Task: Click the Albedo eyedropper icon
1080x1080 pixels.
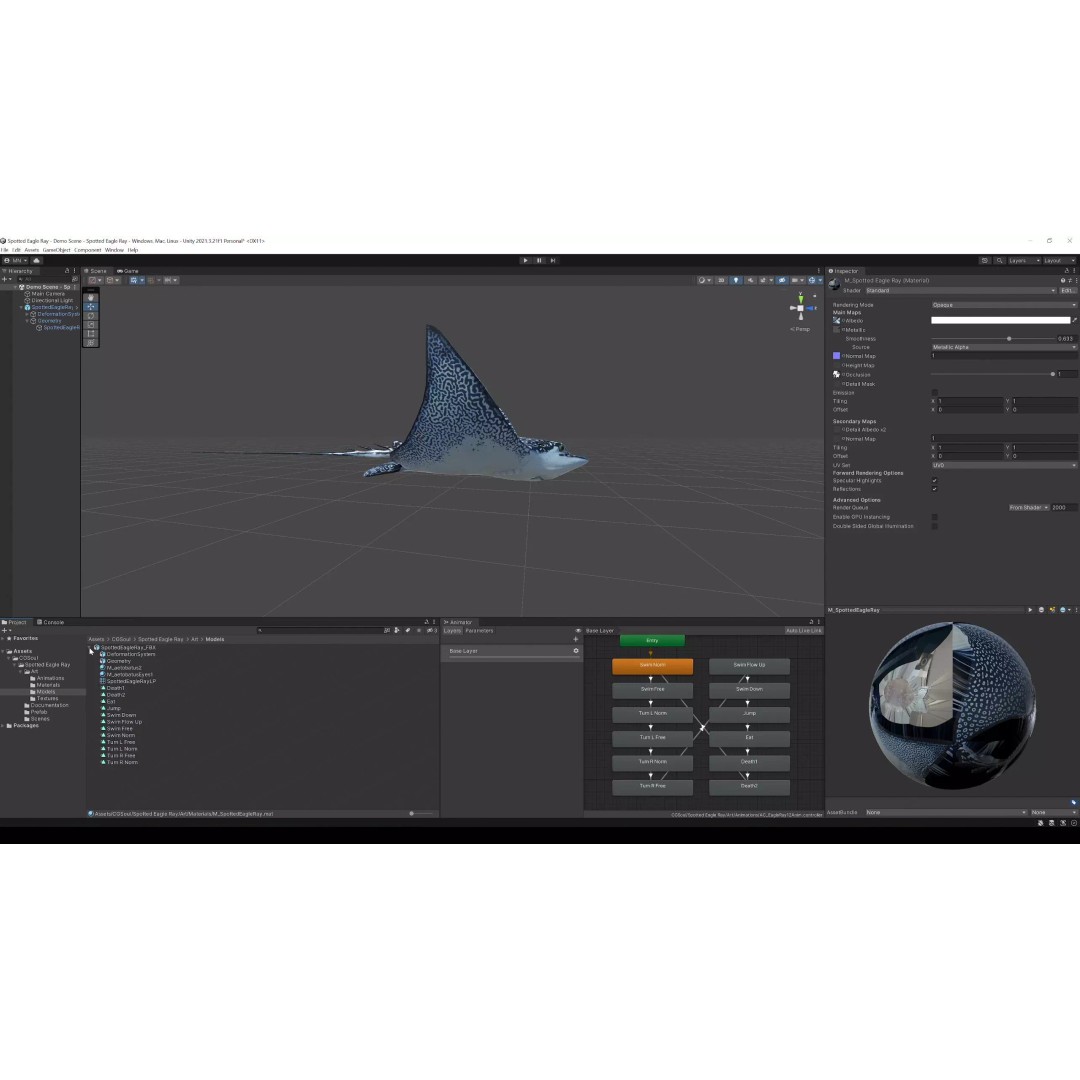Action: click(x=1074, y=320)
